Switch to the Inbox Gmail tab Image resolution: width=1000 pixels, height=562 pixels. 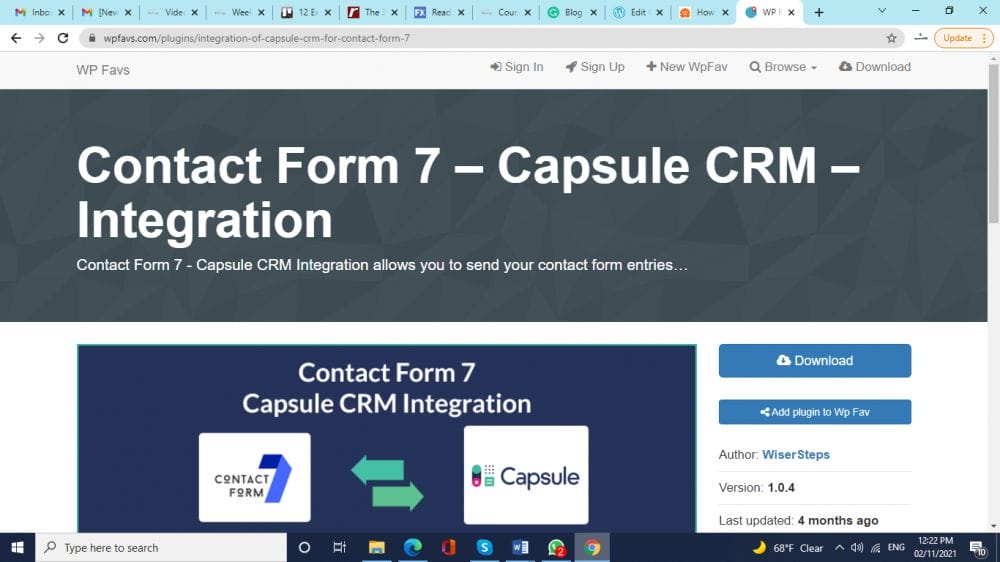click(x=40, y=12)
